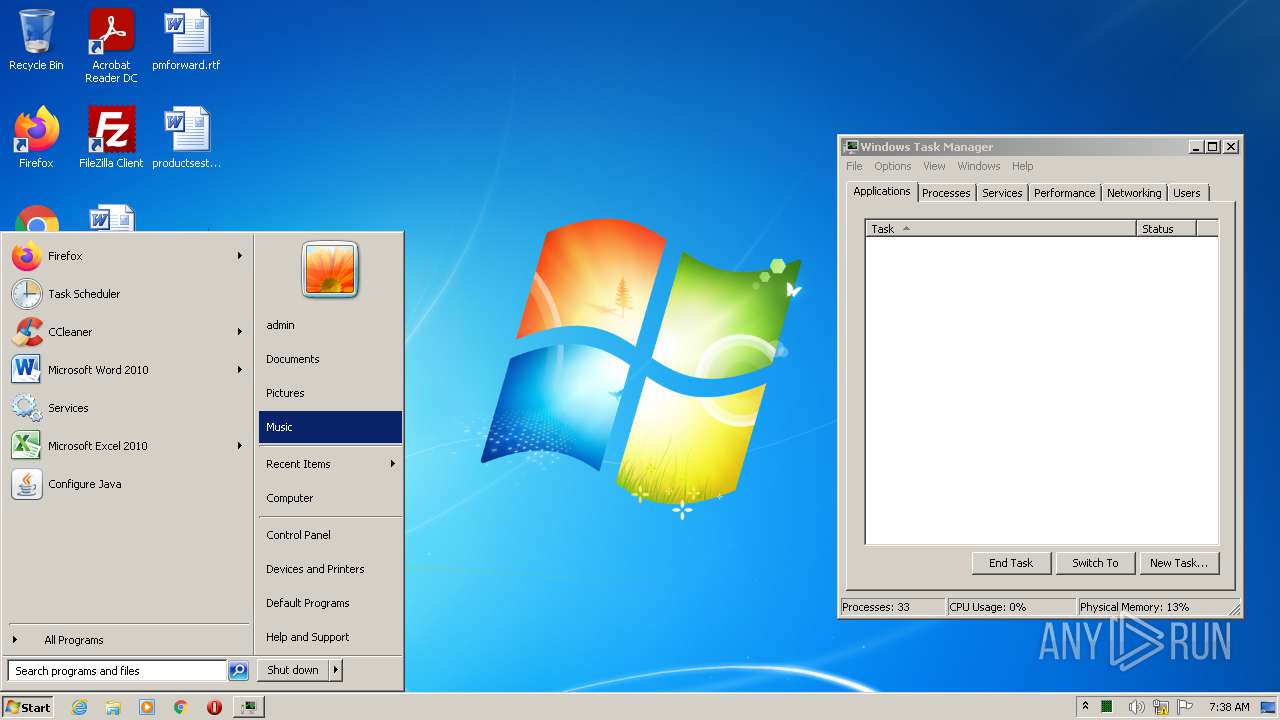Launch Acrobat Reader DC desktop shortcut
This screenshot has width=1280, height=720.
(x=111, y=45)
